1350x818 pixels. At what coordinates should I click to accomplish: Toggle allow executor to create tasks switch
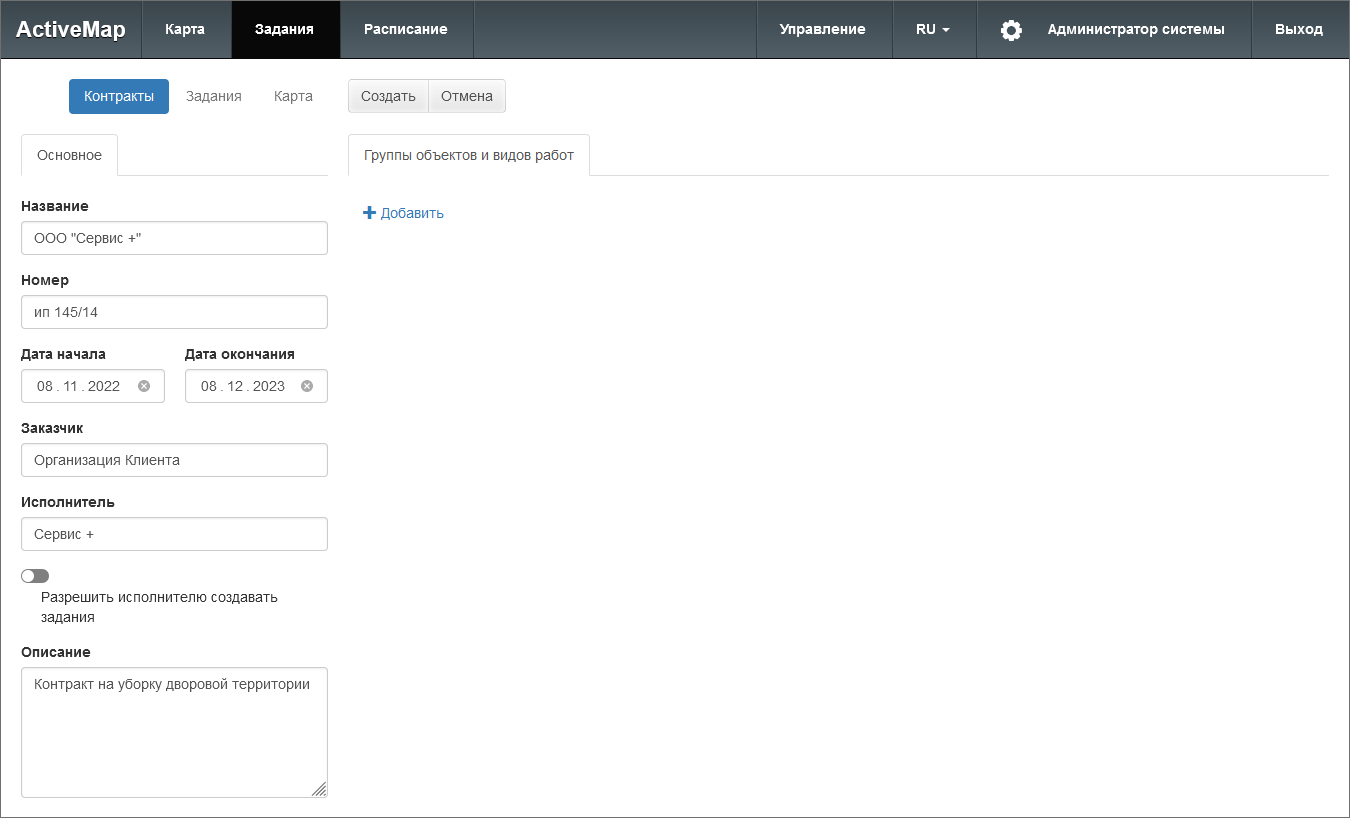[x=35, y=576]
